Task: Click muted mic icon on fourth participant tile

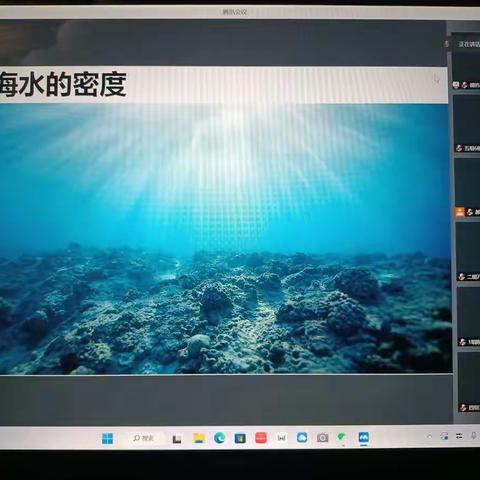Action: pos(462,276)
